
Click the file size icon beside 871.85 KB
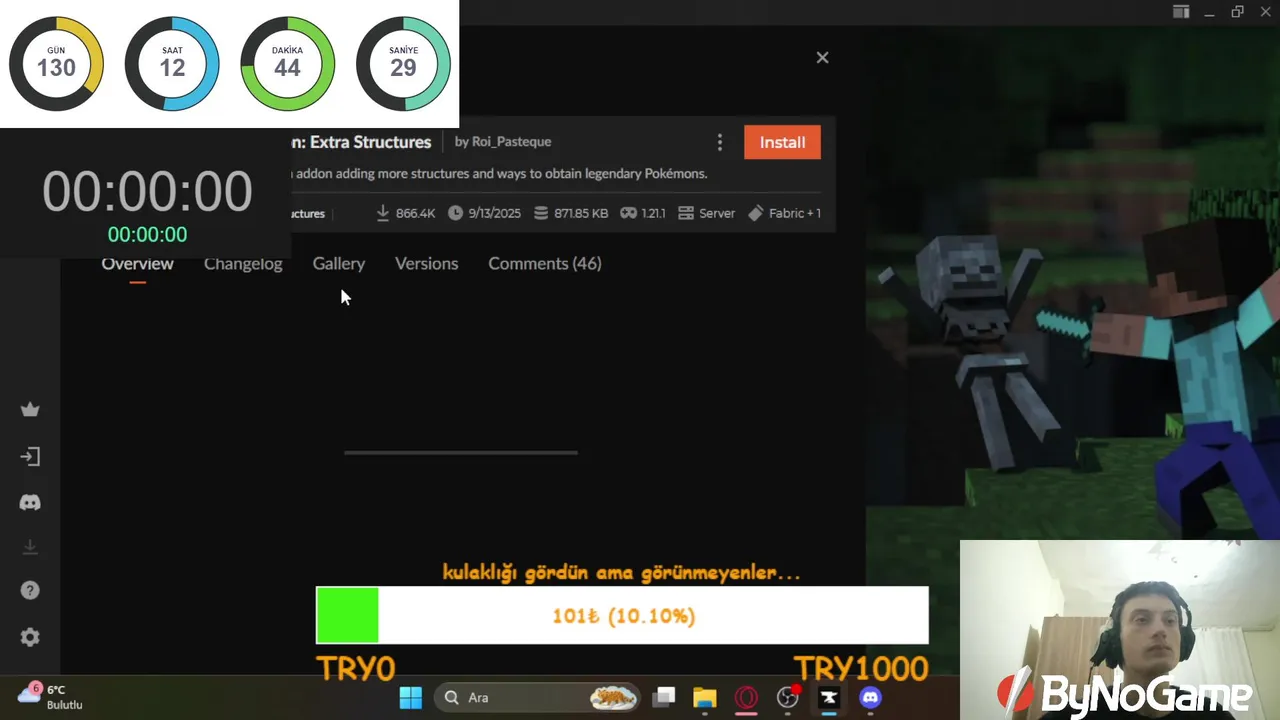[541, 213]
